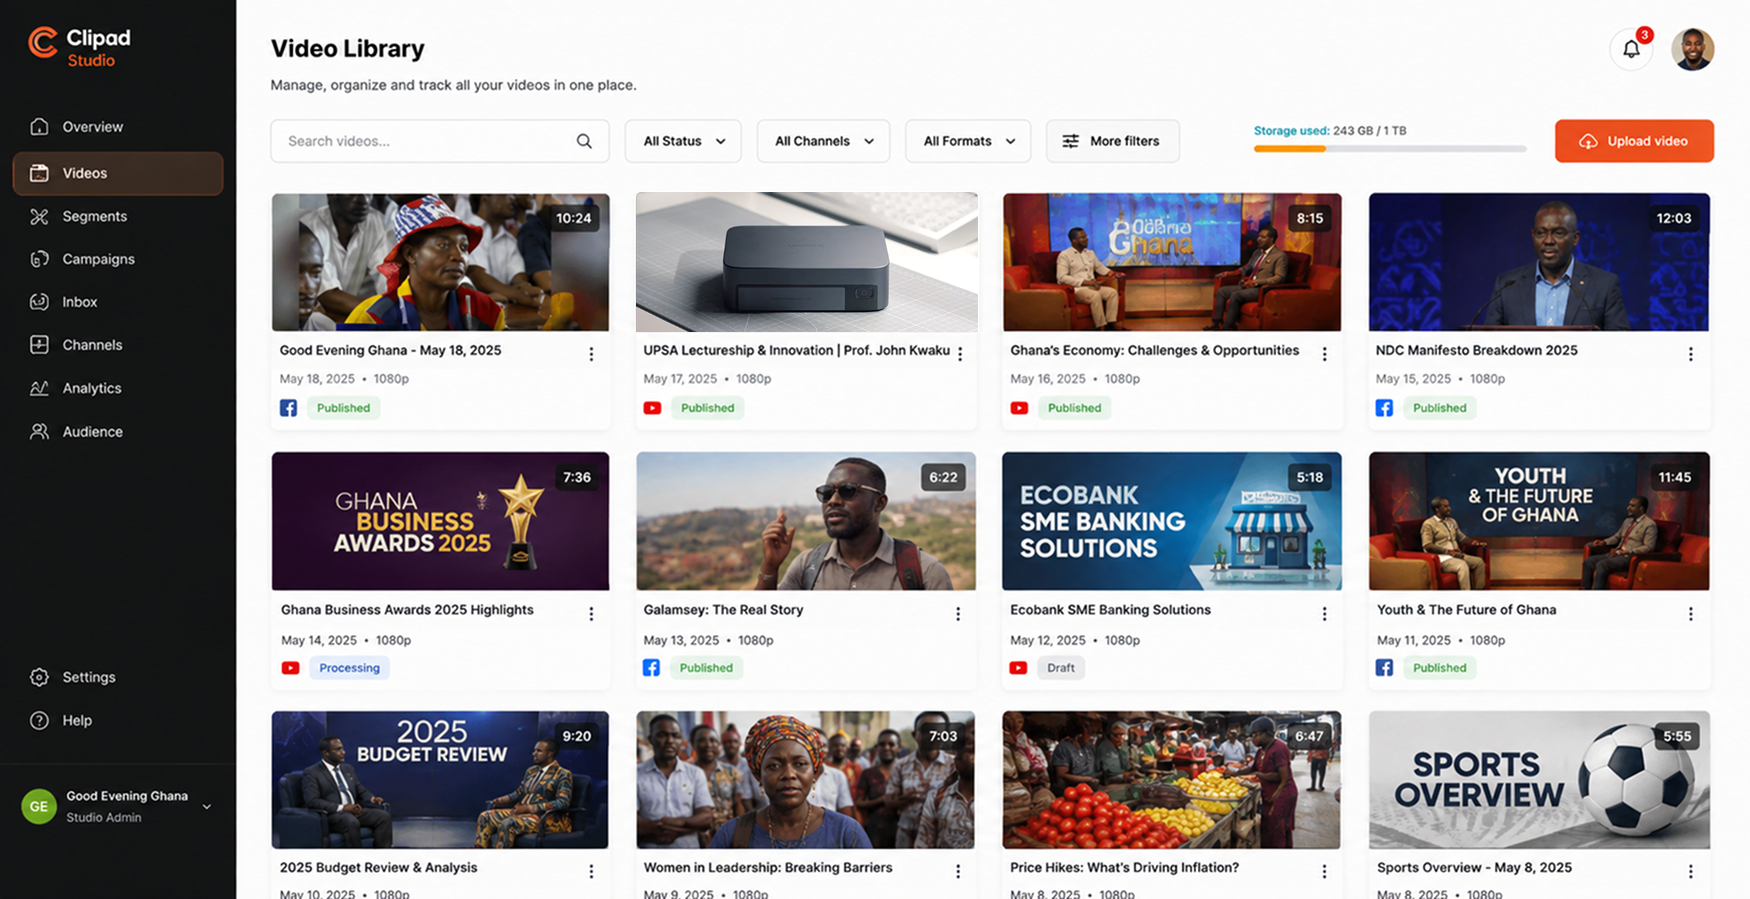Viewport: 1750px width, 899px height.
Task: Click Facebook icon on Good Evening Ghana card
Action: [288, 408]
